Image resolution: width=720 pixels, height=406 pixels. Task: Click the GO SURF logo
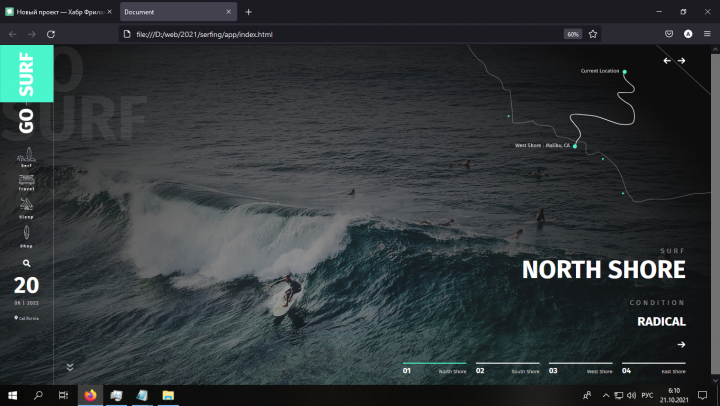(26, 92)
